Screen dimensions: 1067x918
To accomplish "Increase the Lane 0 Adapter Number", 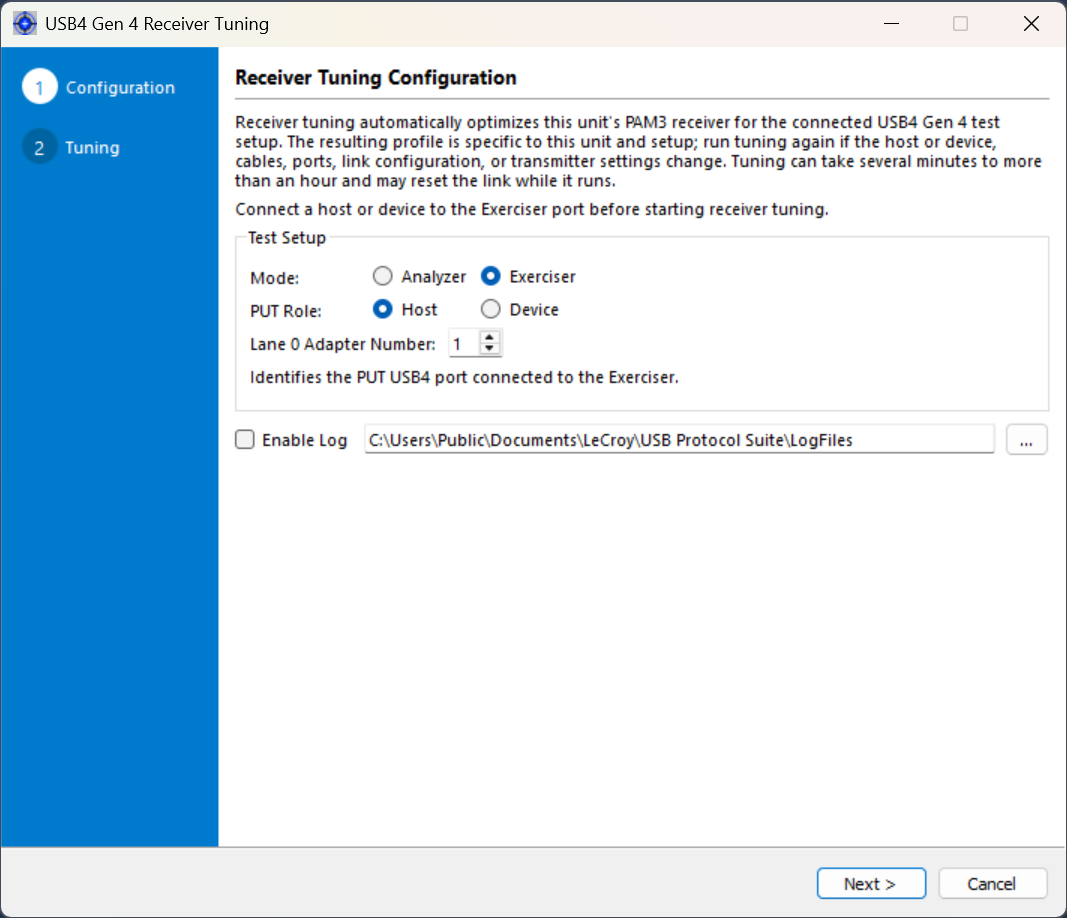I will (x=489, y=337).
